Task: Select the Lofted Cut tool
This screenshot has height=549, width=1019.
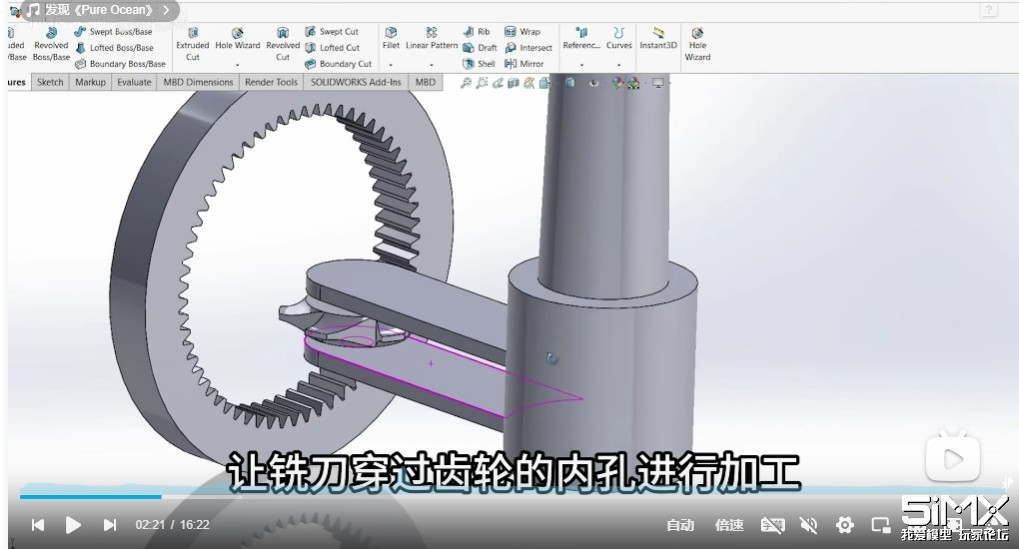Action: point(332,47)
